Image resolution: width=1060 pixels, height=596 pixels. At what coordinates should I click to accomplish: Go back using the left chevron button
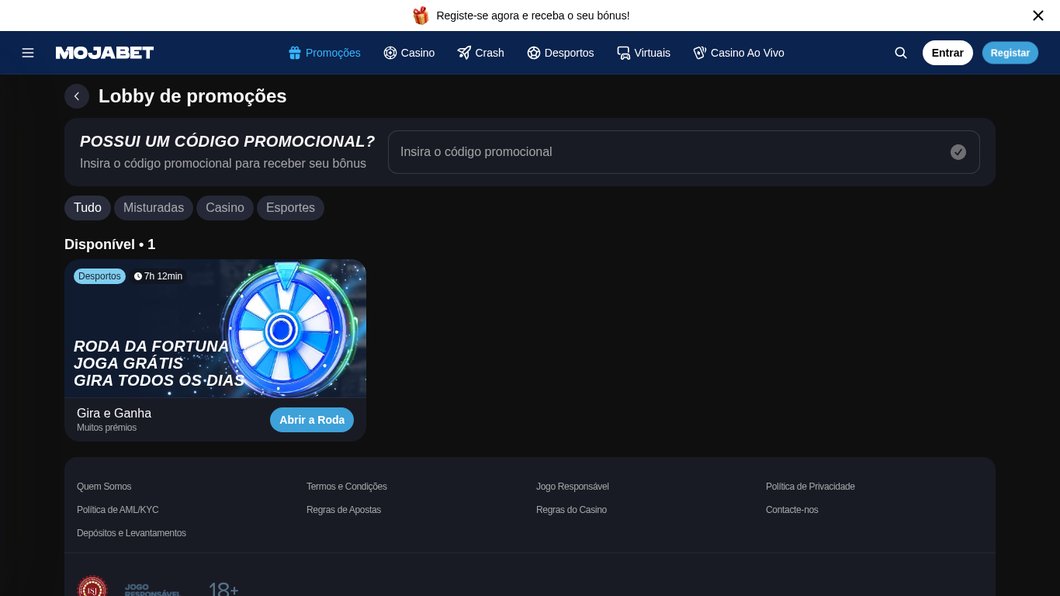click(x=77, y=96)
